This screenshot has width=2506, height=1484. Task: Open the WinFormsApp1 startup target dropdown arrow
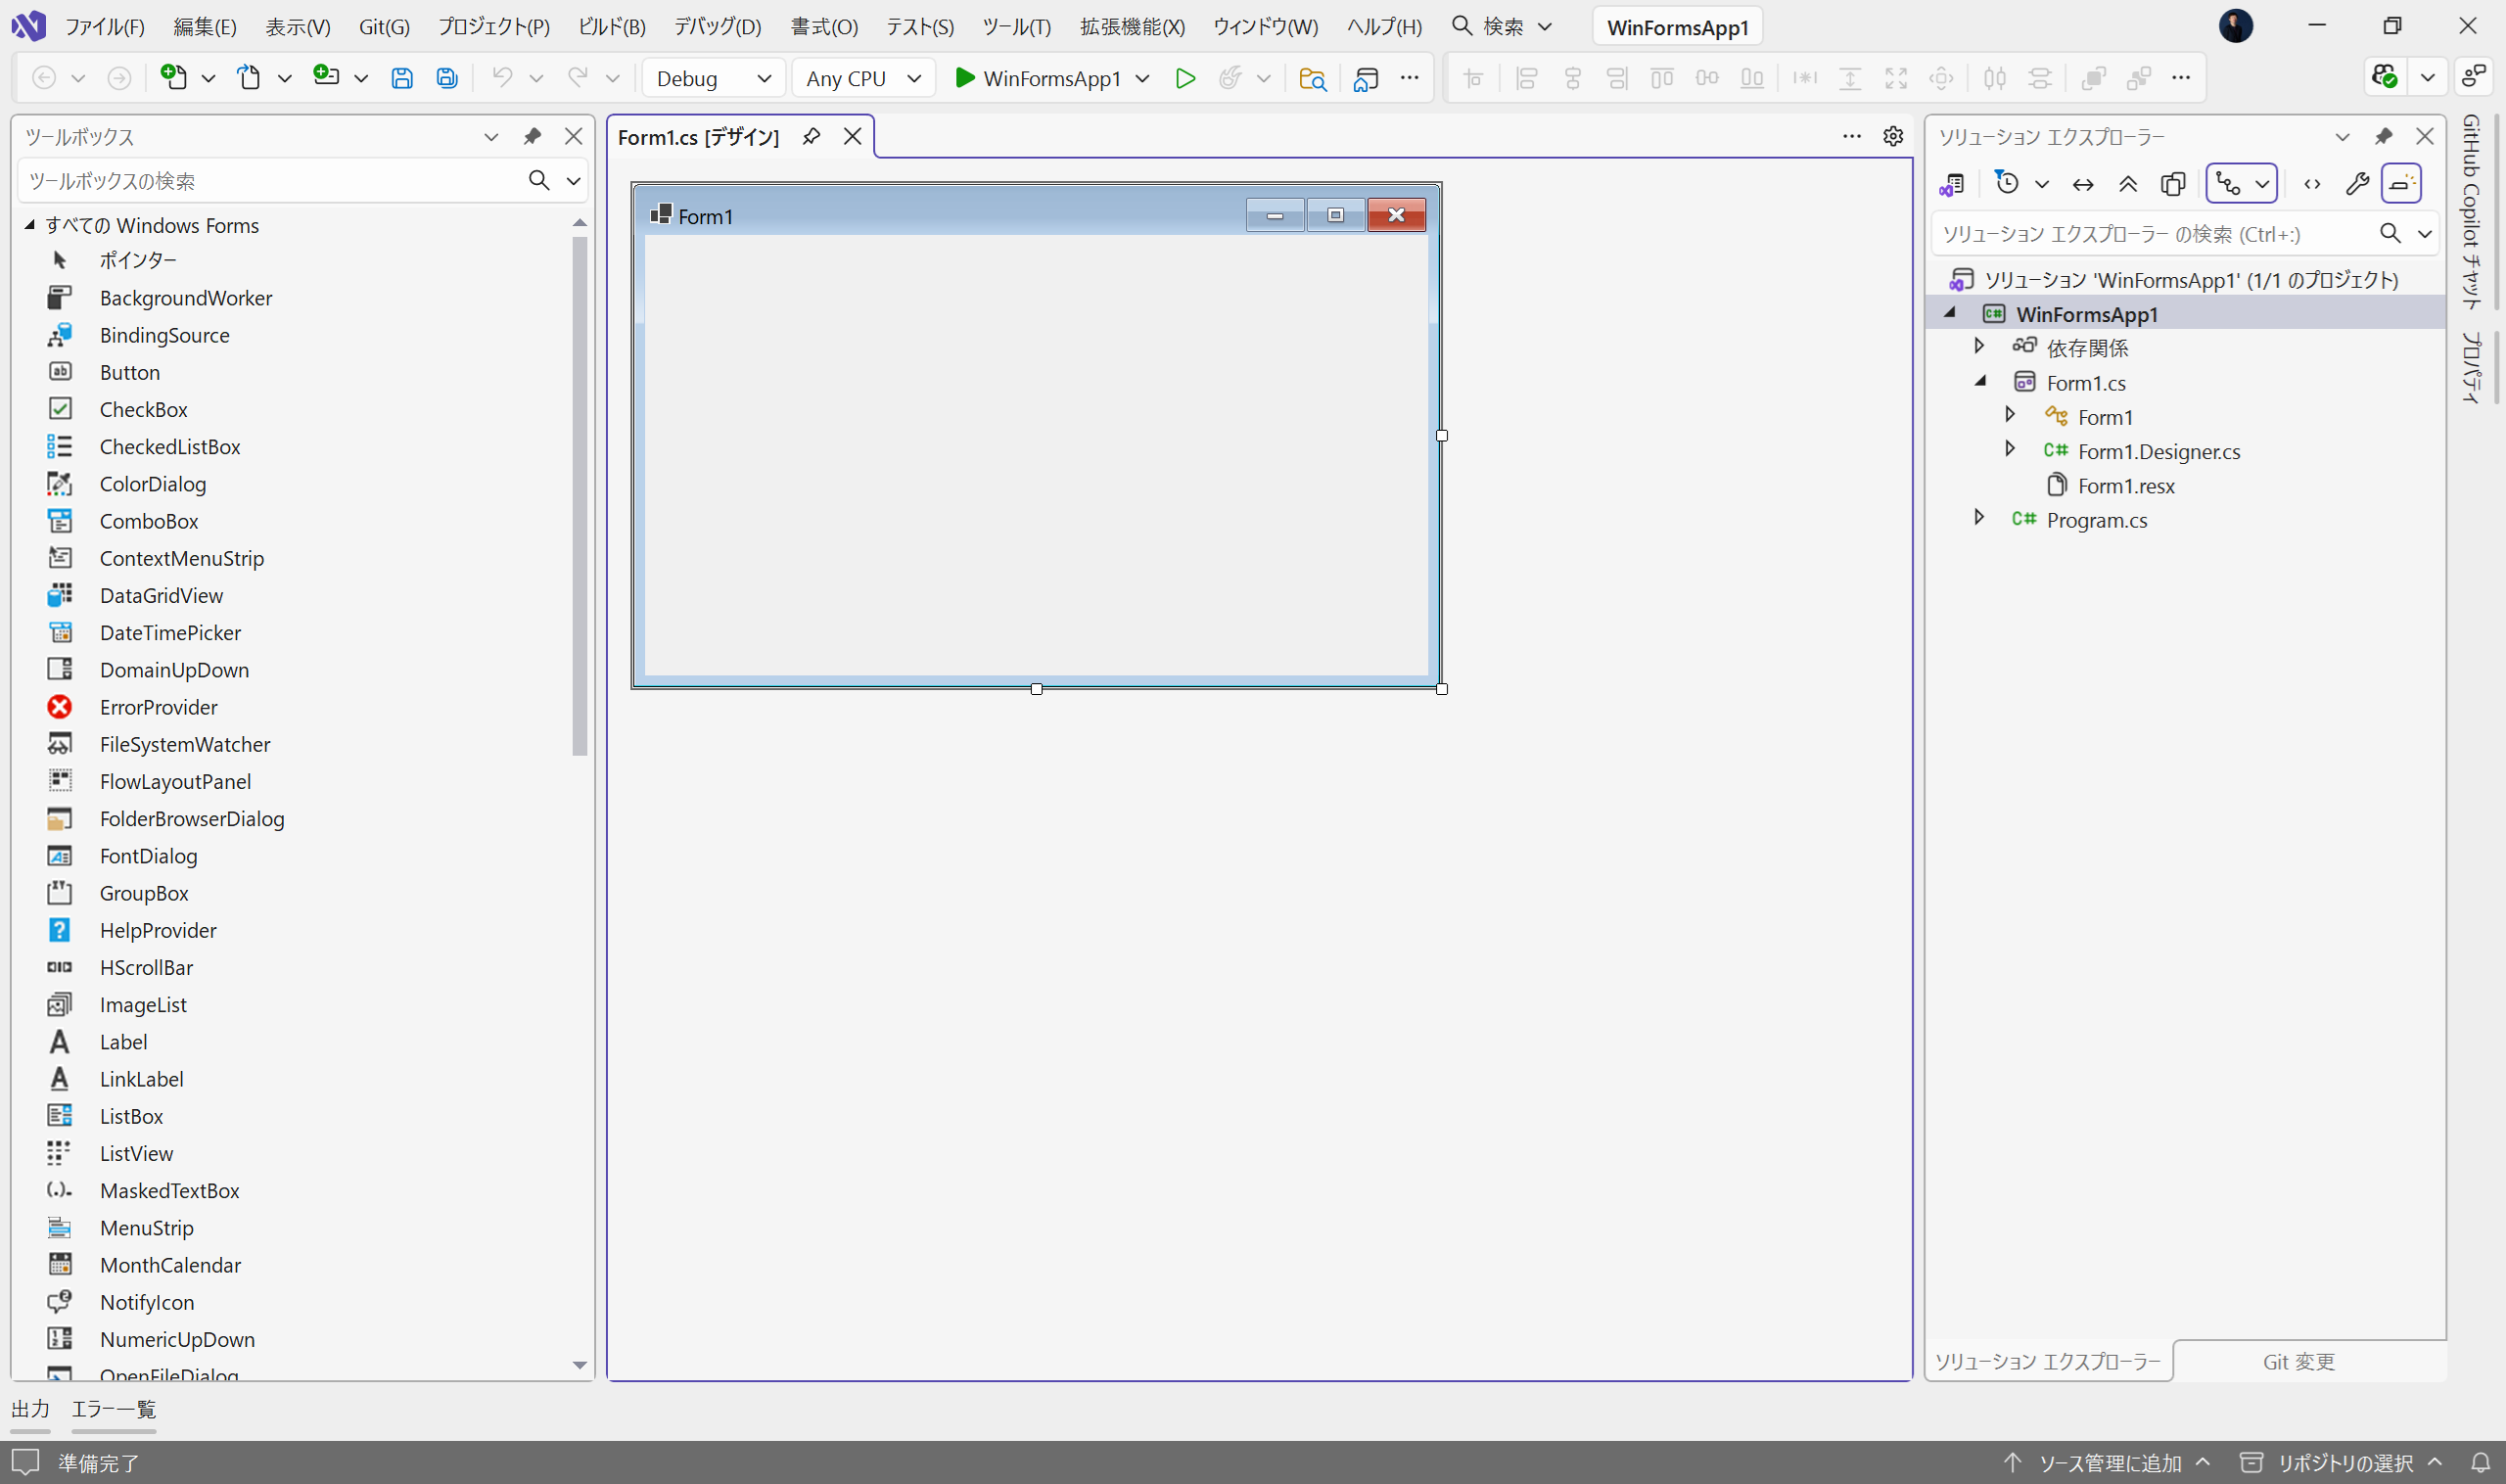[x=1142, y=78]
